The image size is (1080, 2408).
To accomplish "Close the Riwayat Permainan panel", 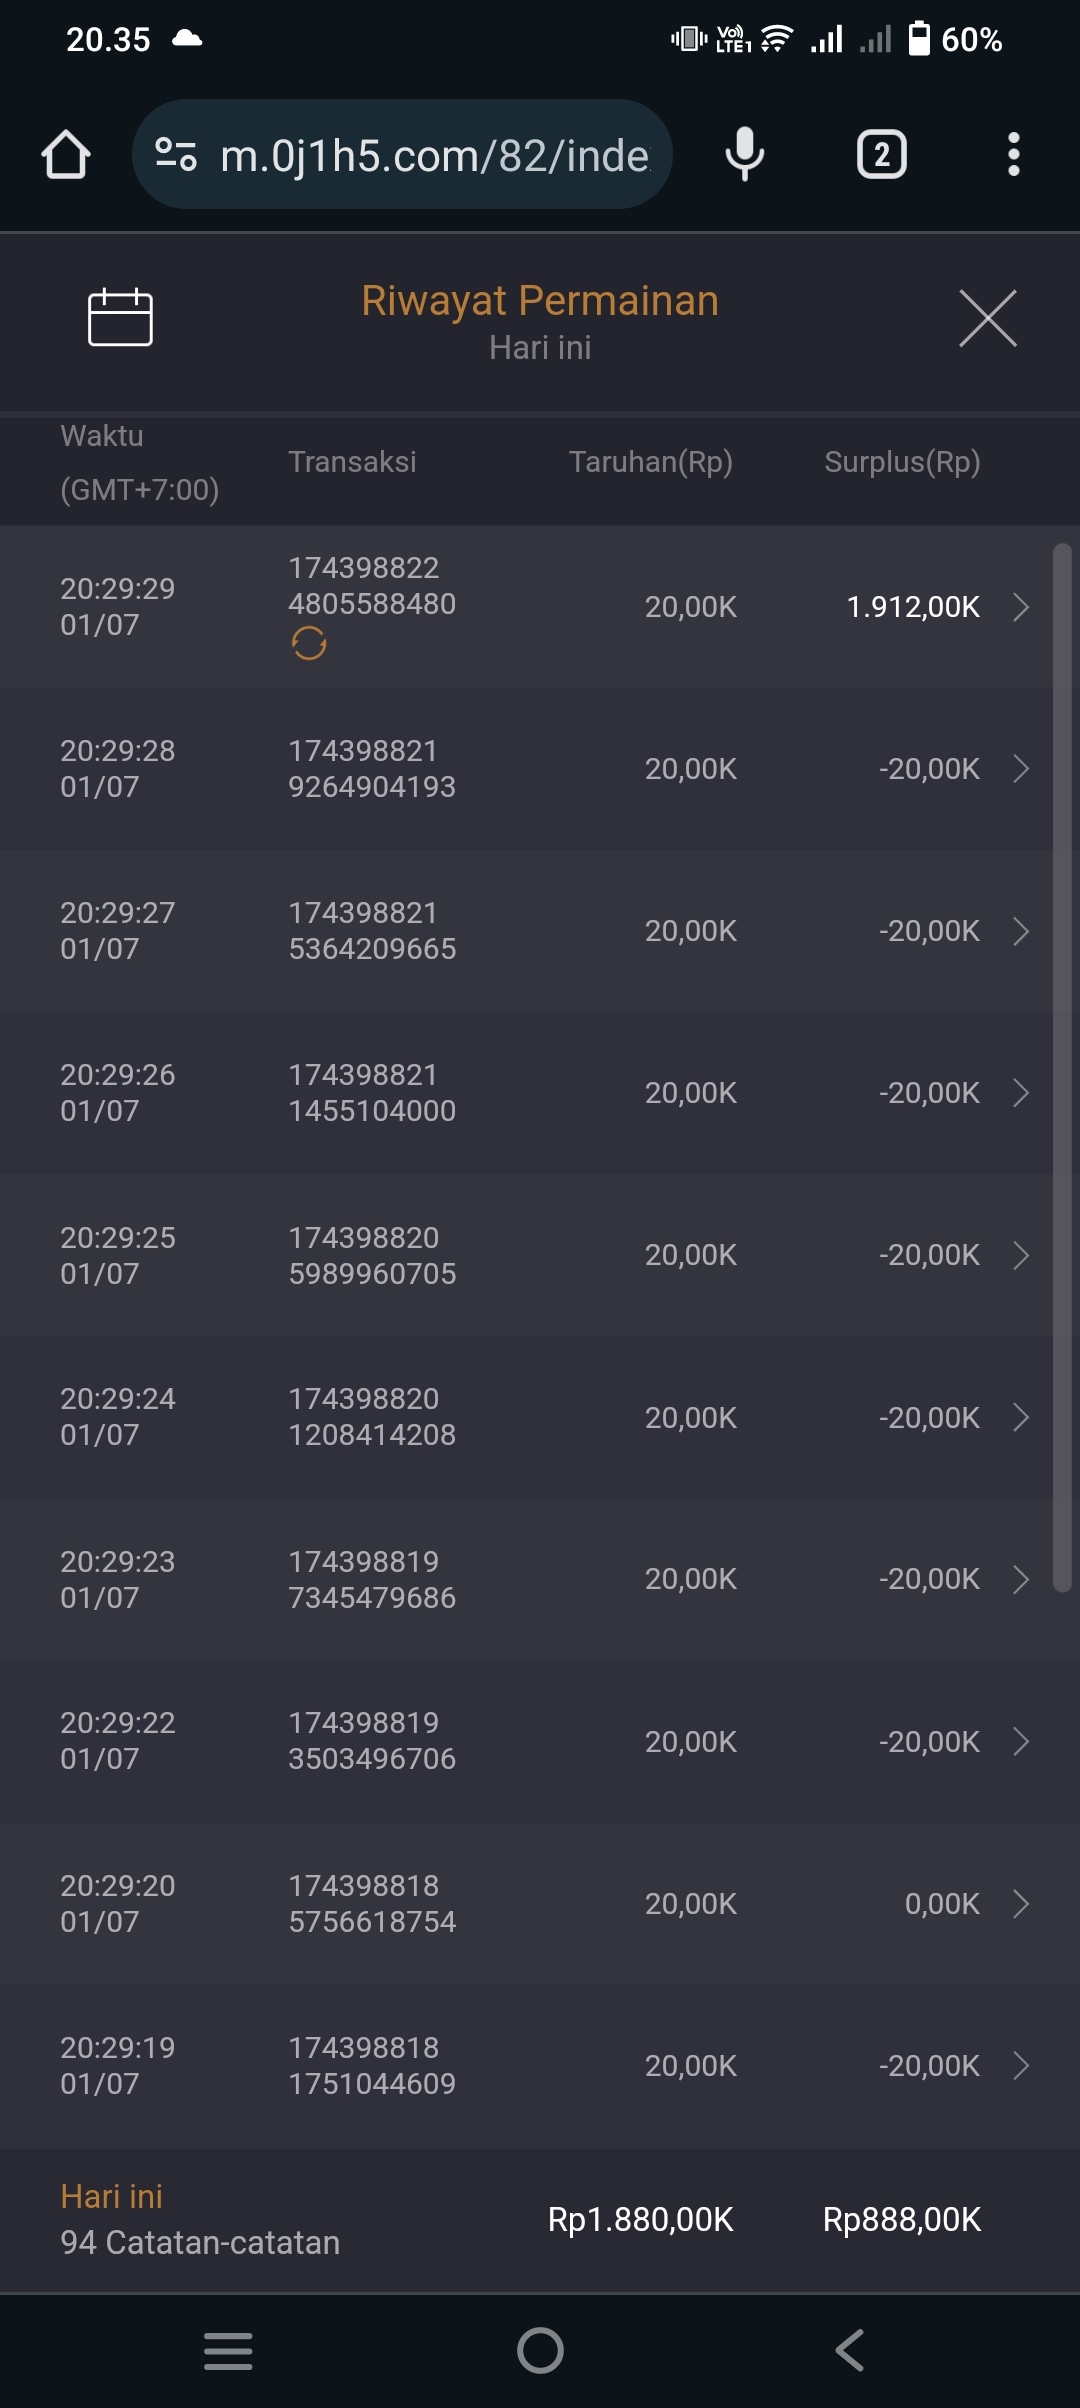I will pos(987,318).
